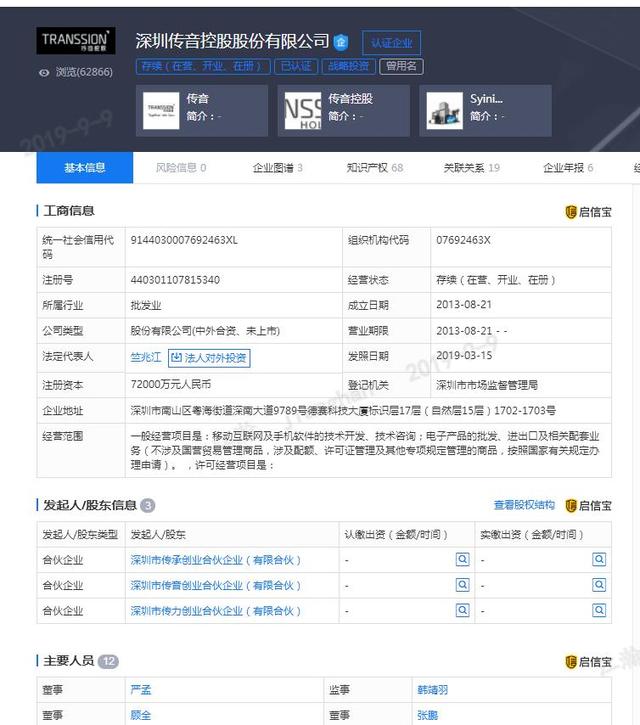Click the 认证企业 button
The image size is (640, 725).
tap(391, 43)
